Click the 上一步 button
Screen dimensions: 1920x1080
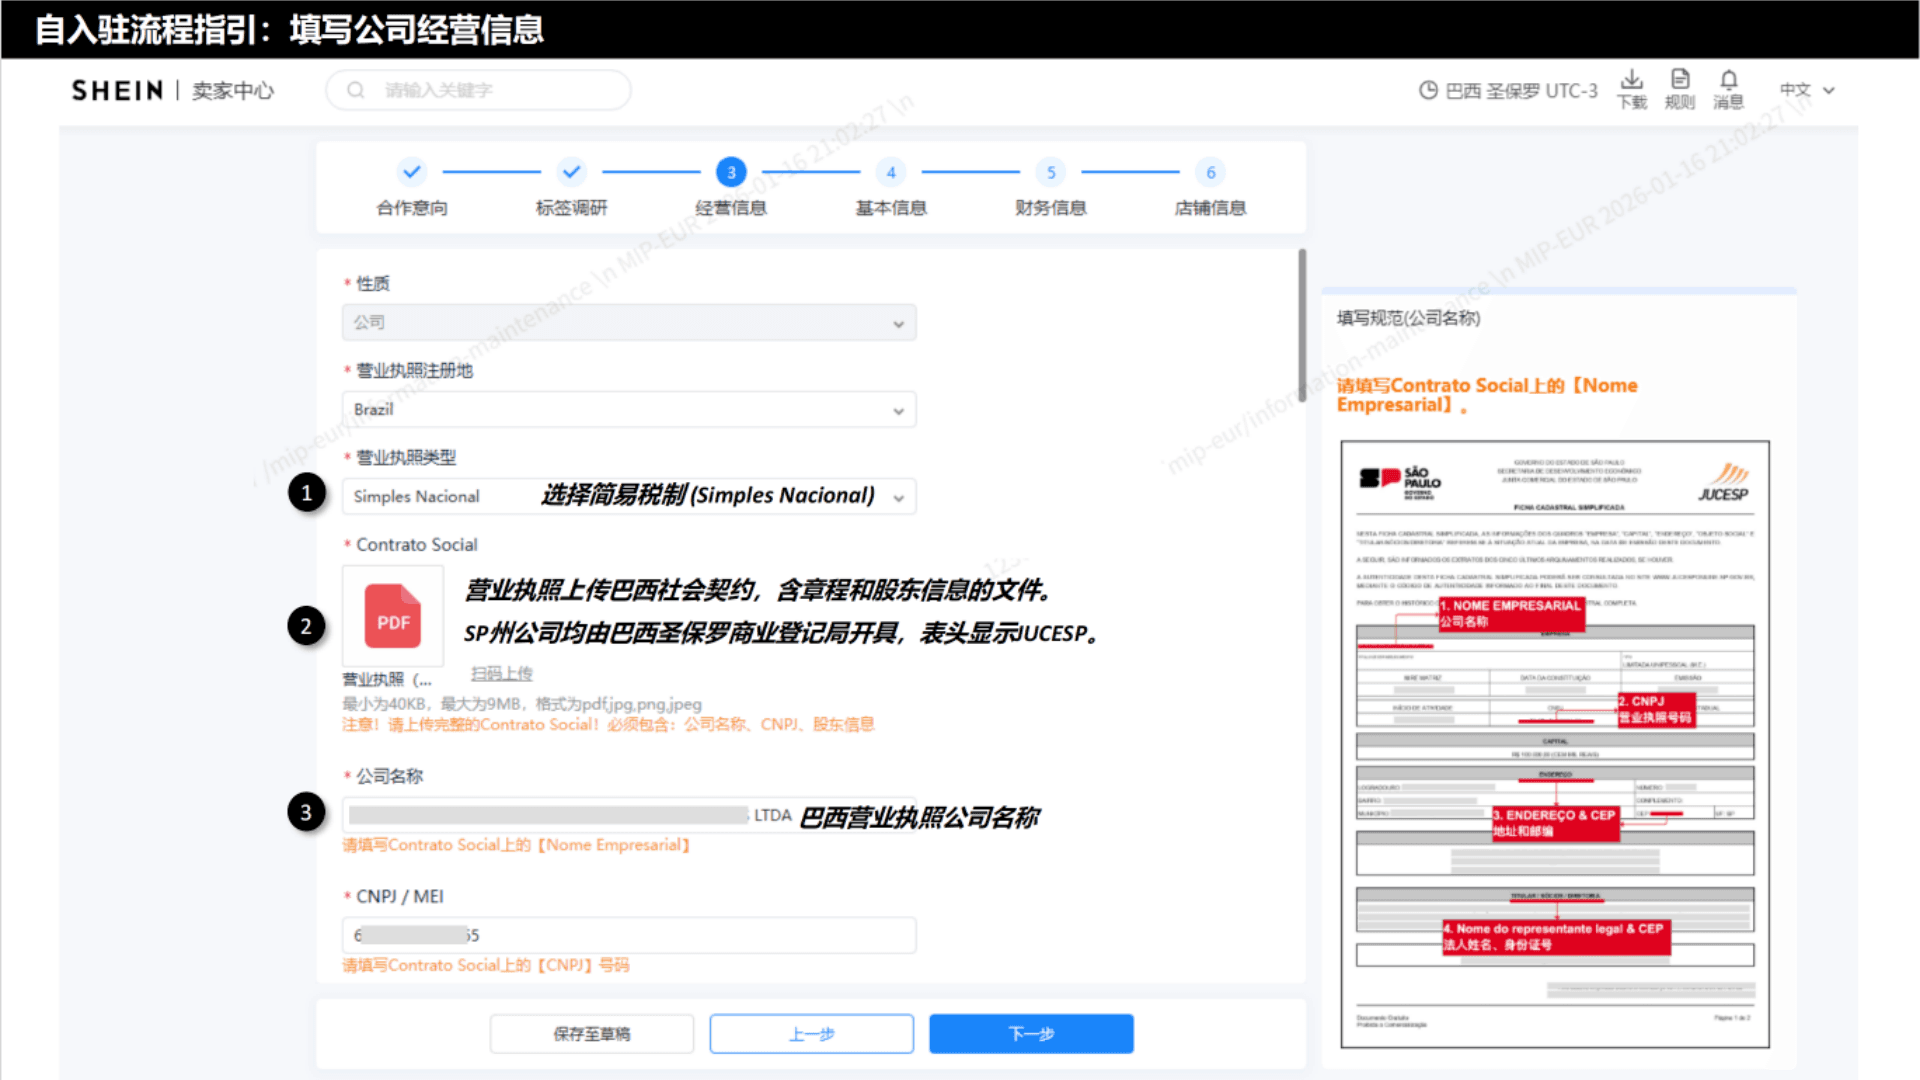[812, 1033]
